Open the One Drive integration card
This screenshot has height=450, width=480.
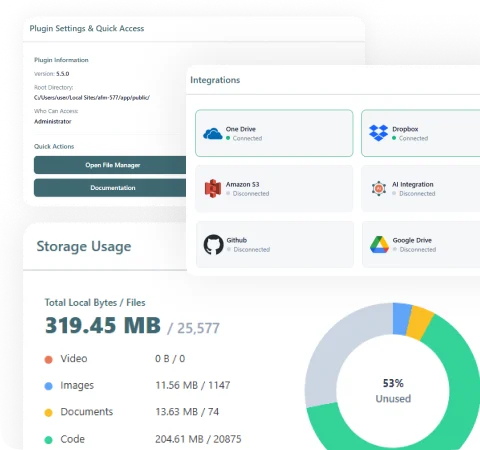(274, 133)
